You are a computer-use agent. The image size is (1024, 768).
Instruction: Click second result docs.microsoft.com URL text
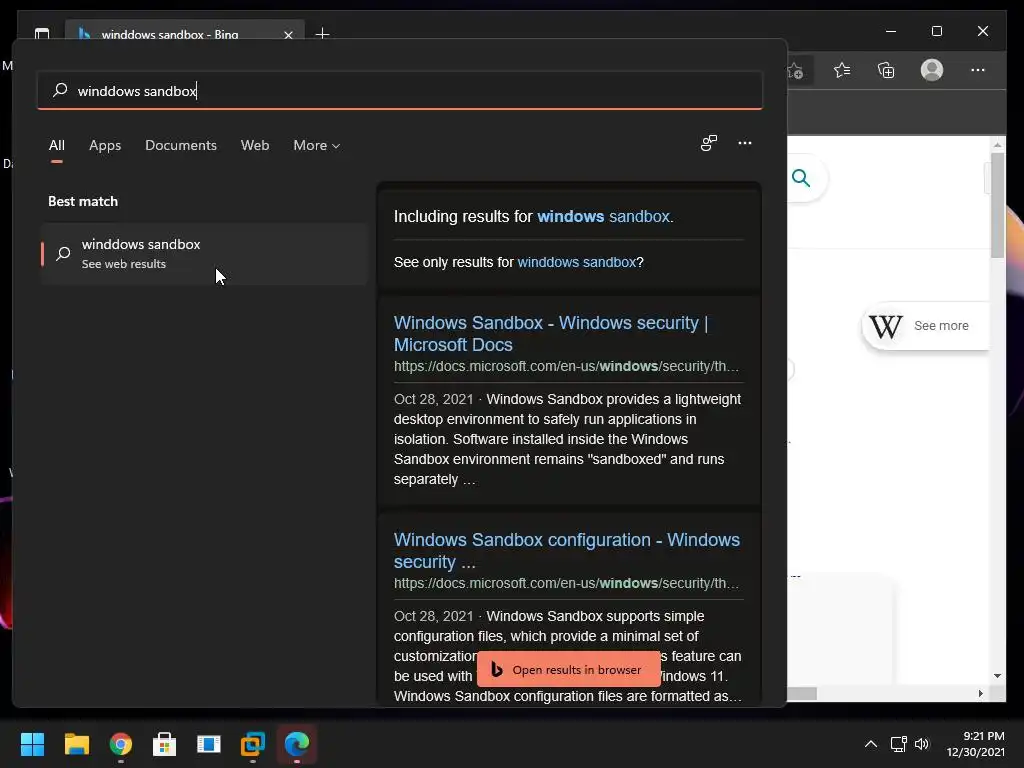pos(566,583)
